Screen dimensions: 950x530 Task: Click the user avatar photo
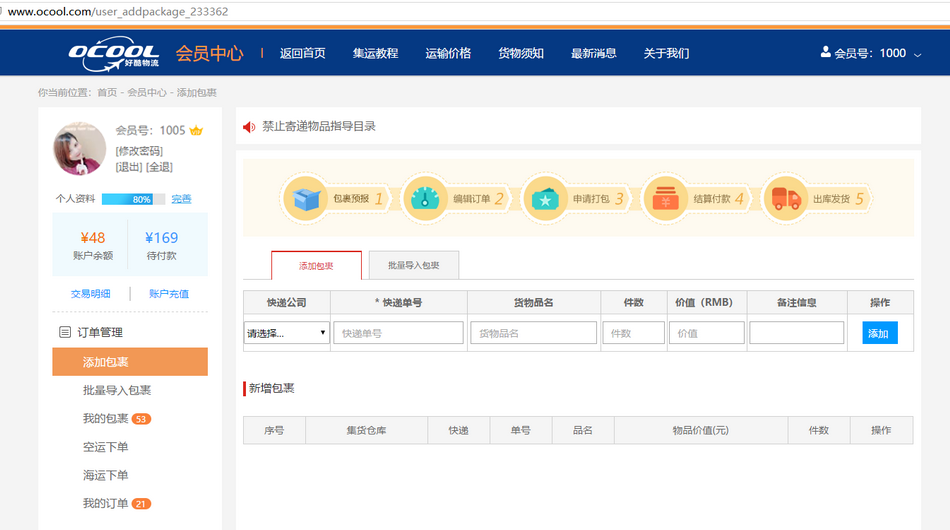tap(80, 149)
